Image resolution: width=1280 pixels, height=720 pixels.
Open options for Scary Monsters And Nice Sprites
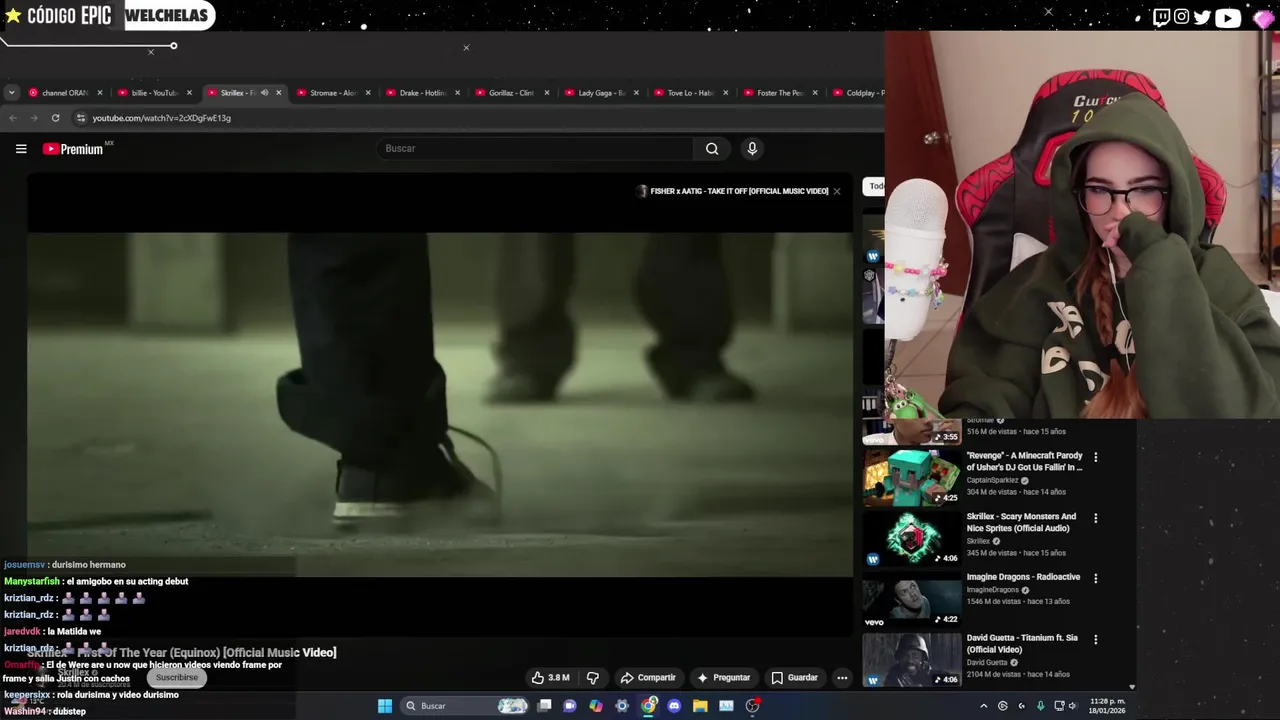pos(1095,518)
